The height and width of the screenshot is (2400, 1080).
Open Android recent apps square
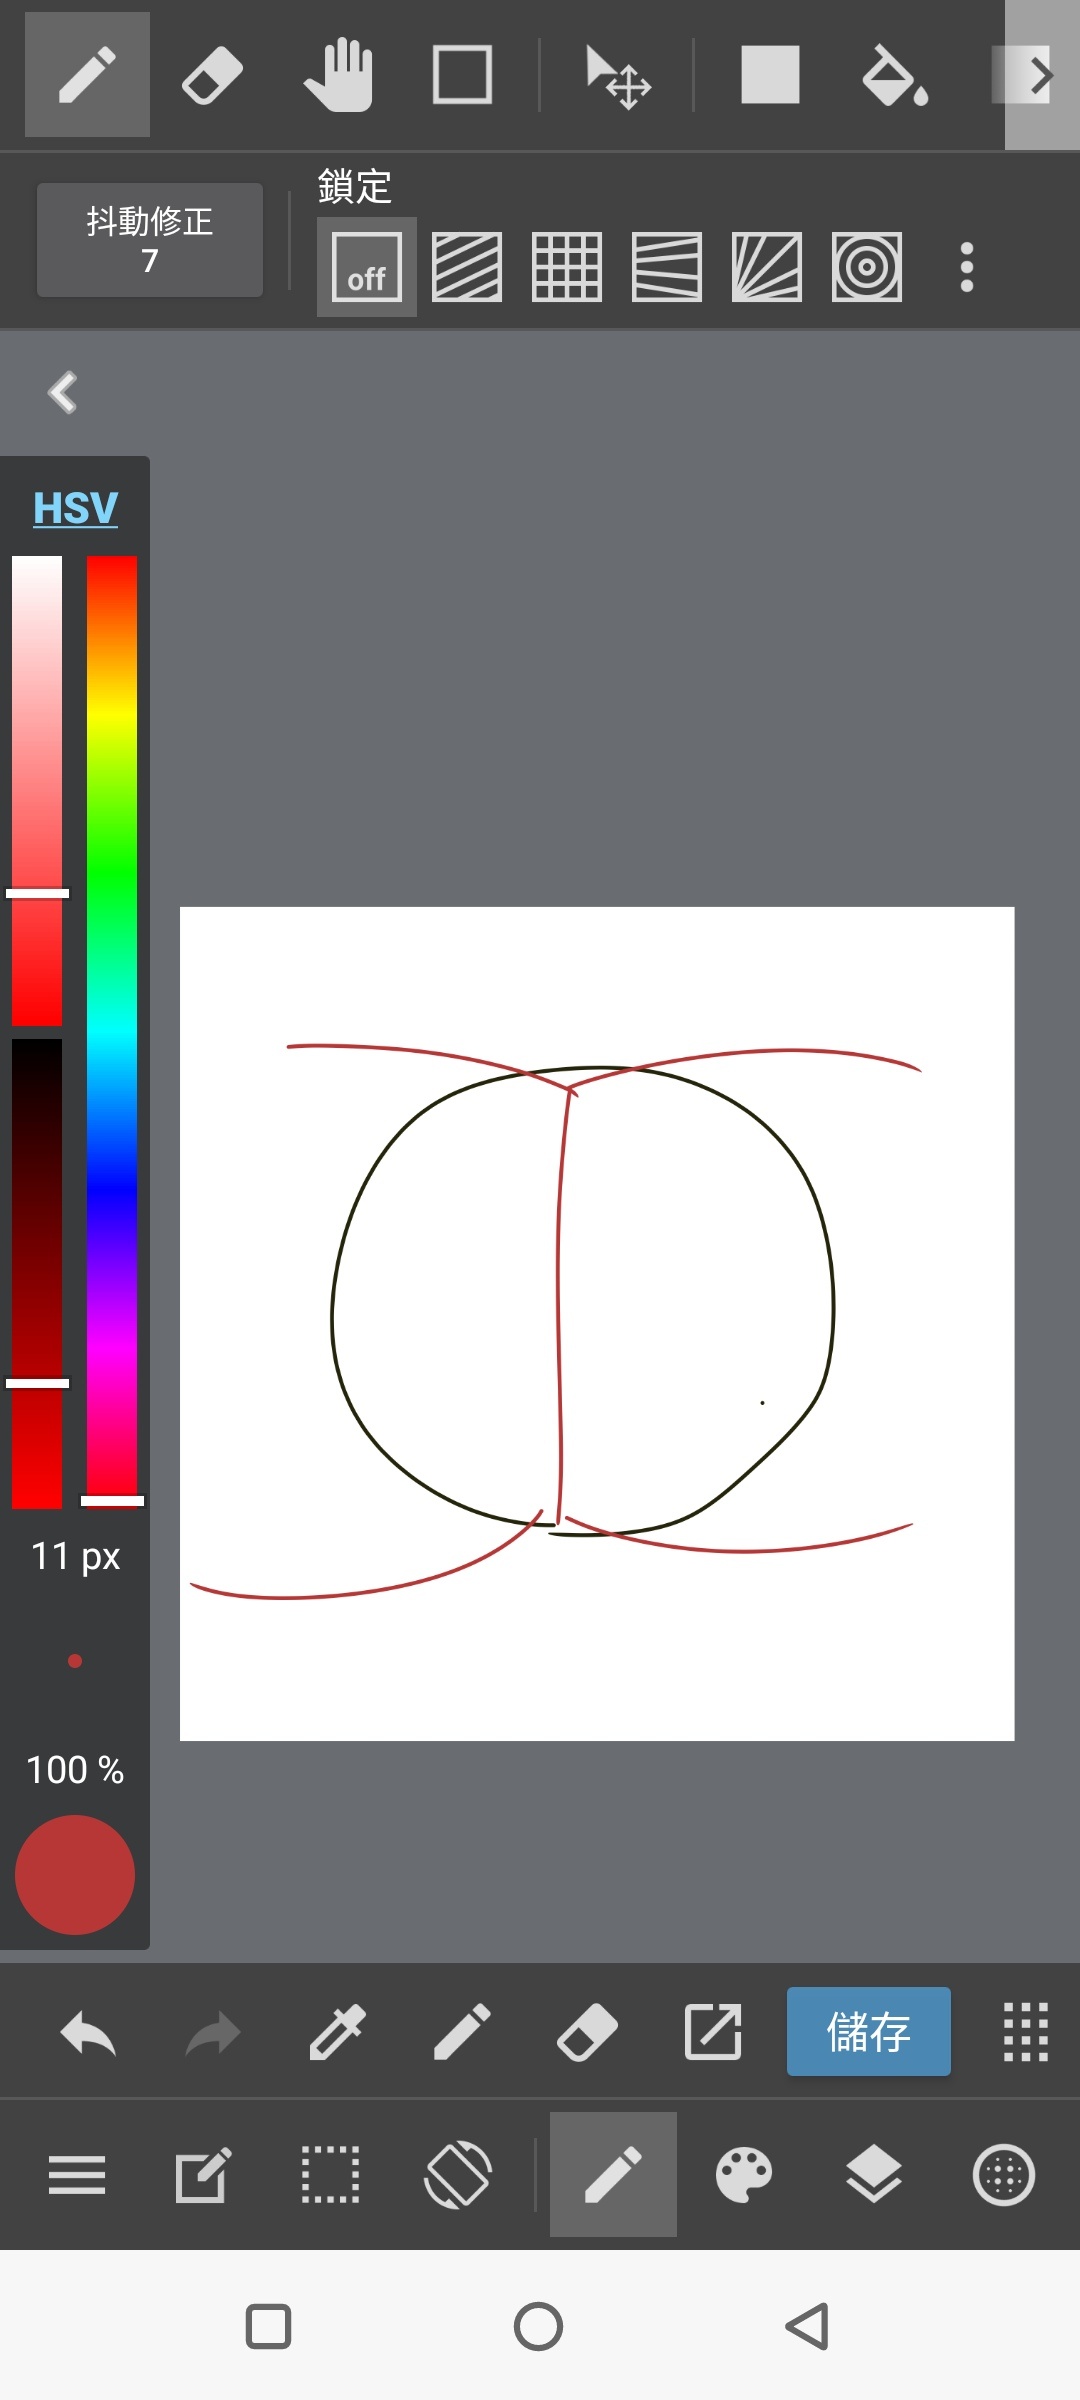point(269,2326)
